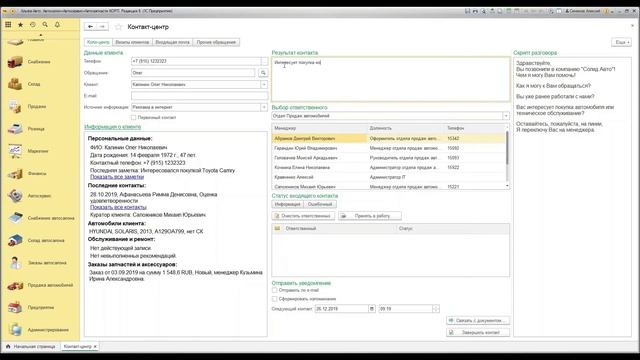Toggle Первичный контакт checkbox

click(133, 118)
